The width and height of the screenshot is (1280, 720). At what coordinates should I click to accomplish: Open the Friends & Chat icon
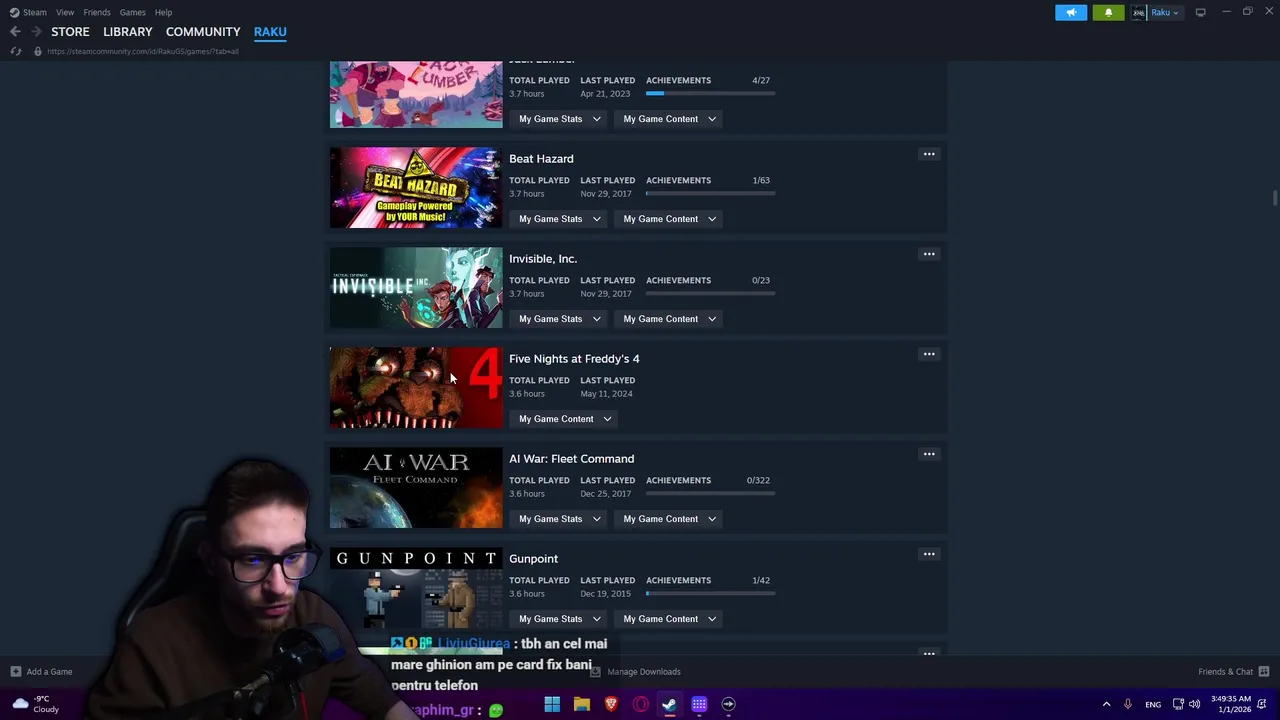1264,672
